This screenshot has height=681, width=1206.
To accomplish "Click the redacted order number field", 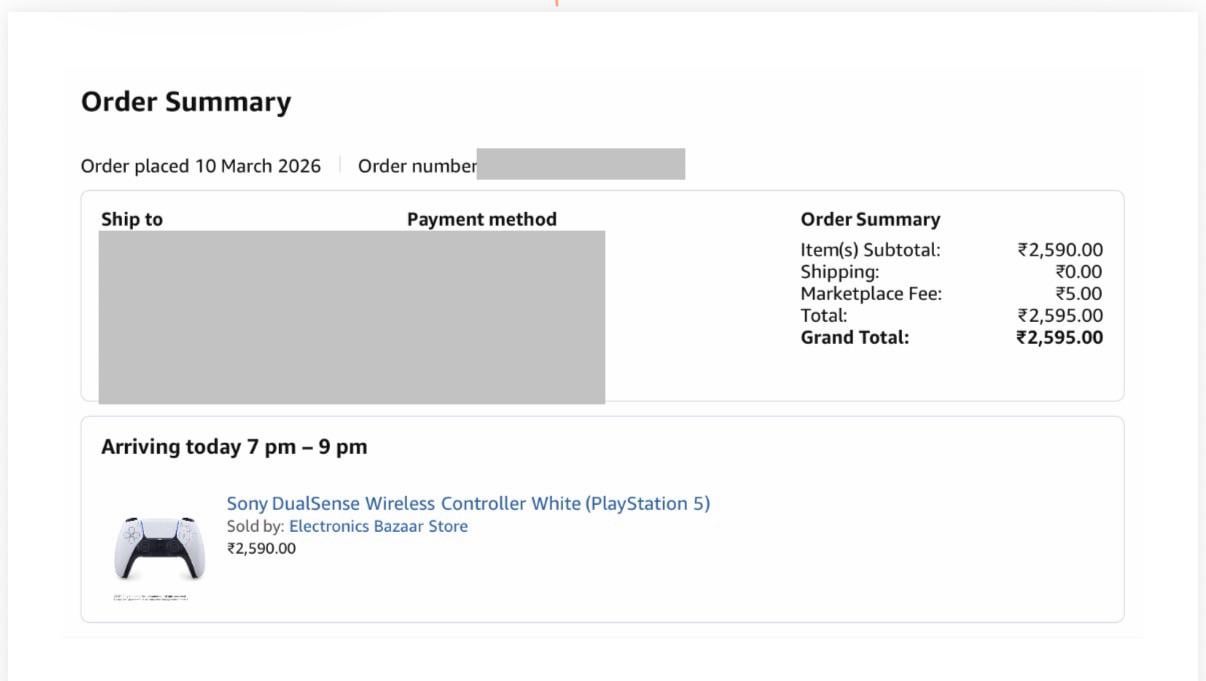I will click(581, 164).
